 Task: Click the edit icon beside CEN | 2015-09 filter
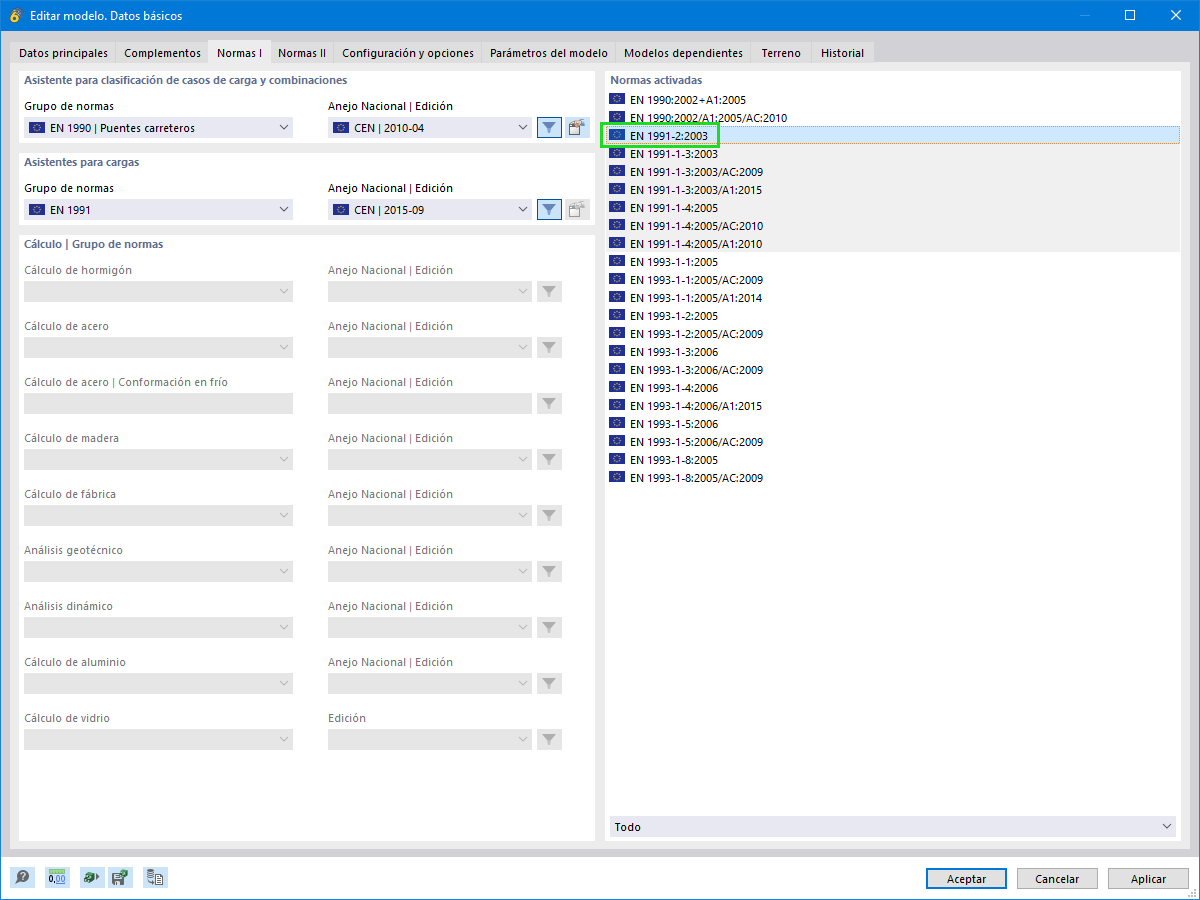point(577,209)
